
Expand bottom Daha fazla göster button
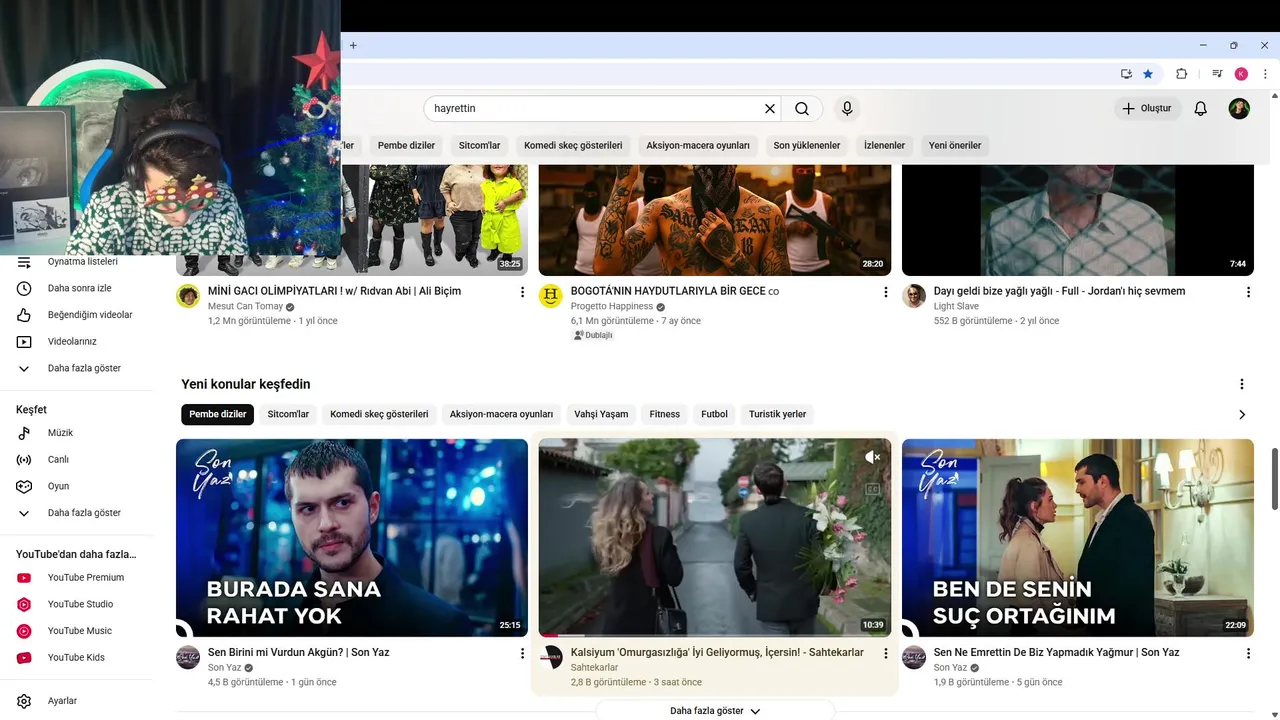click(x=715, y=710)
